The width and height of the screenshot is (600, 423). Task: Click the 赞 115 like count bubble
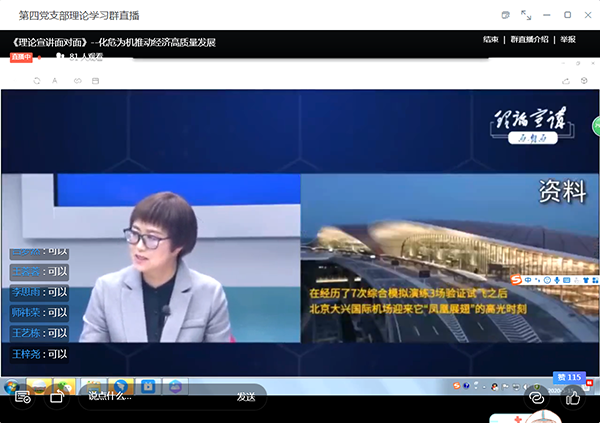click(569, 377)
